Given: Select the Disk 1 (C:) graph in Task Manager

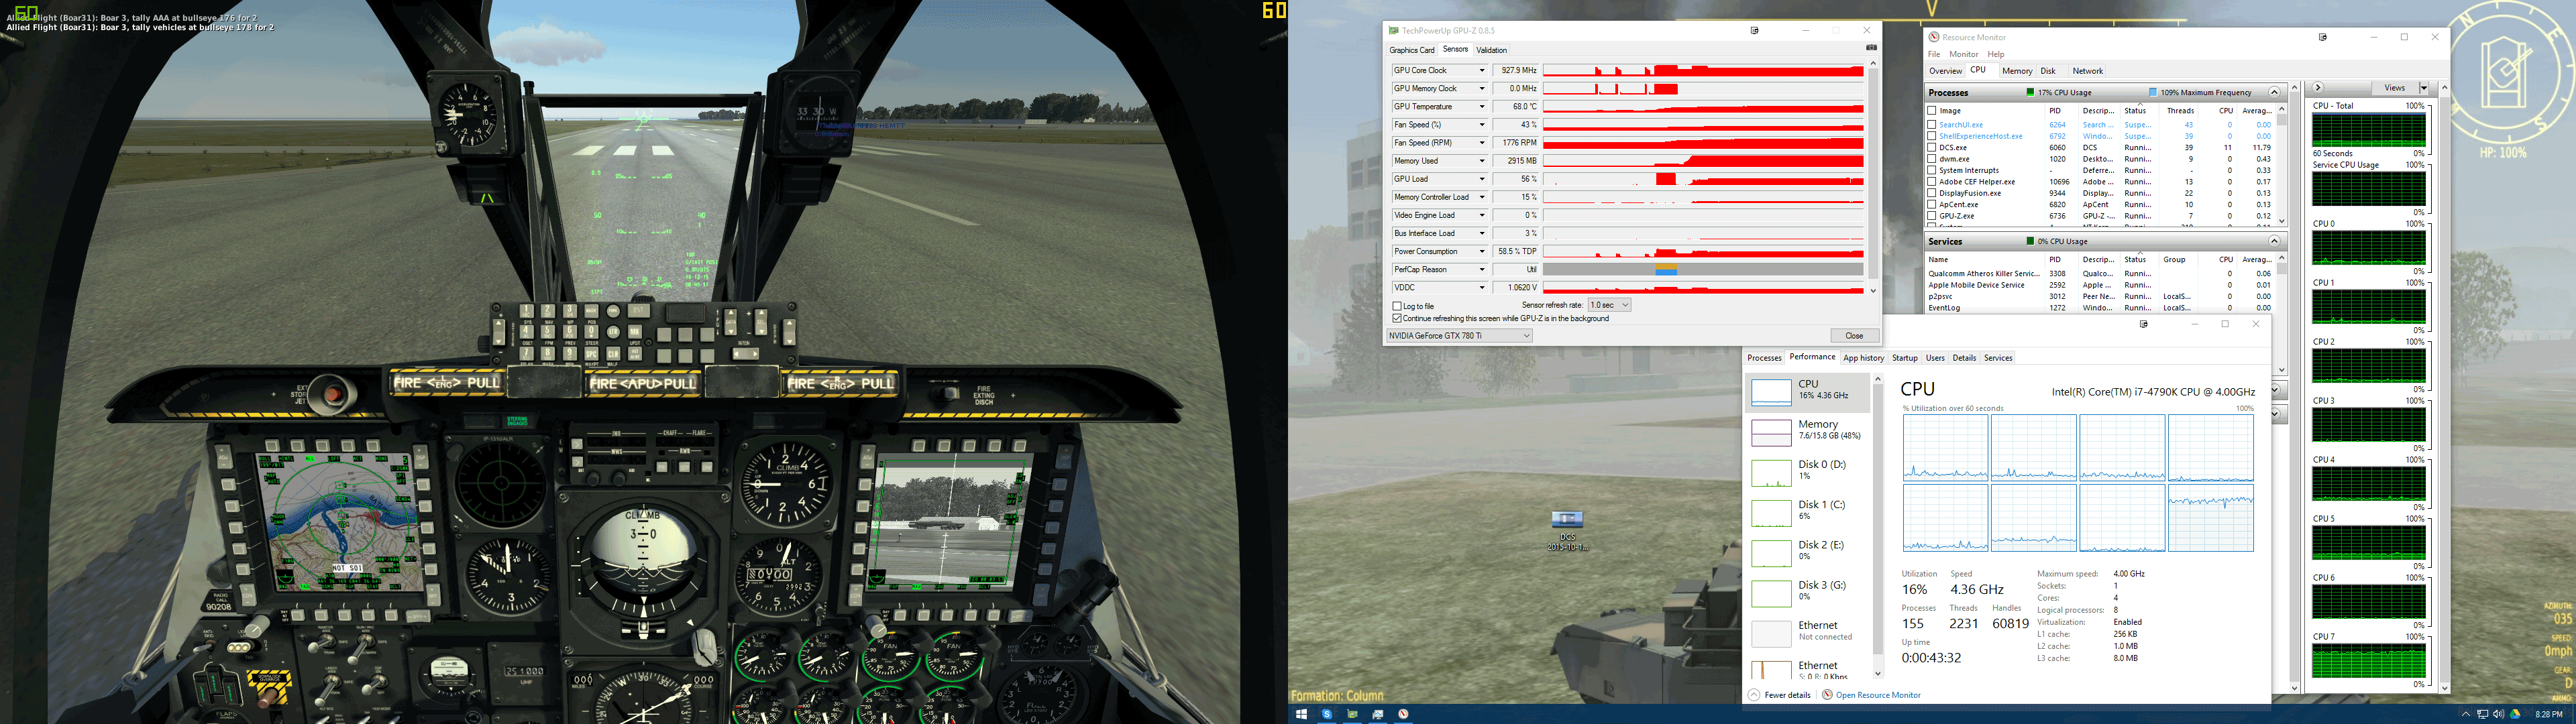Looking at the screenshot, I should (1771, 513).
